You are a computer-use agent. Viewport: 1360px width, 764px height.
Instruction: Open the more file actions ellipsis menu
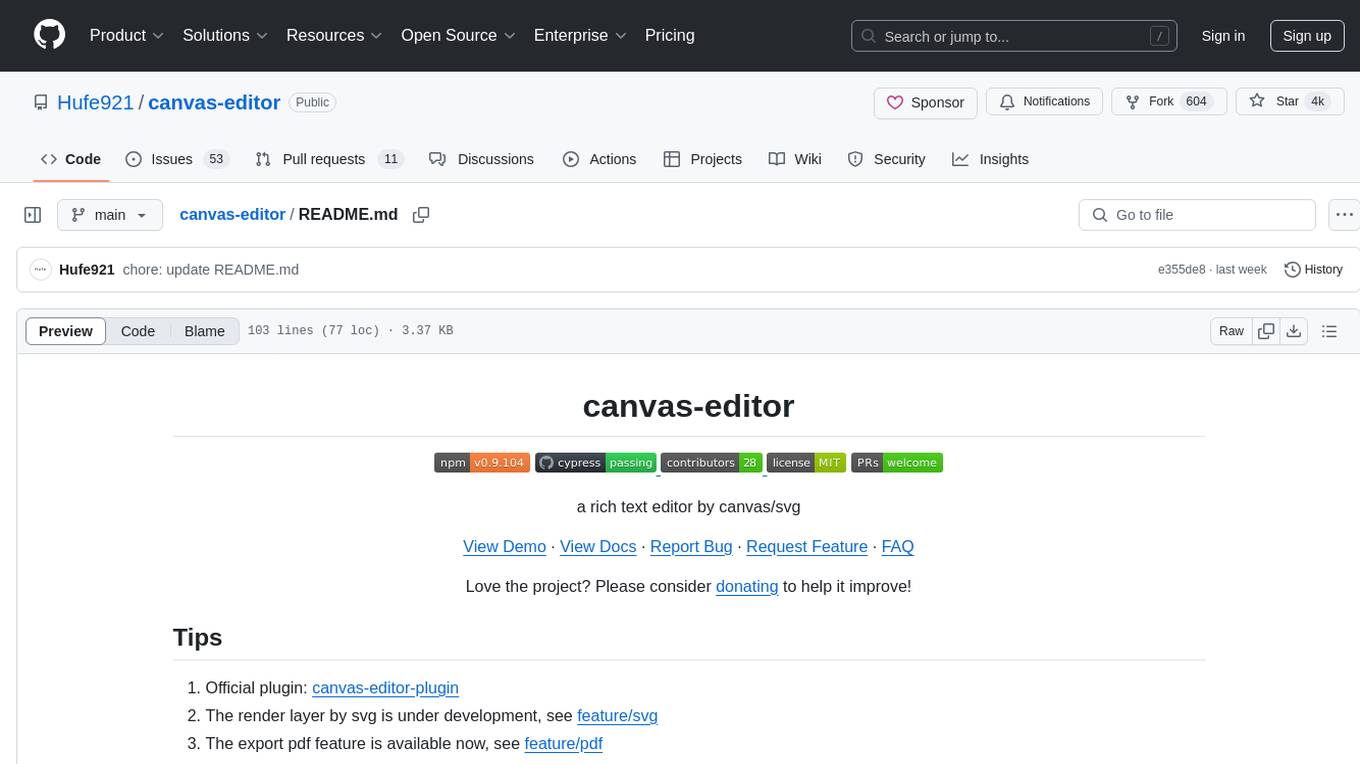[1344, 215]
